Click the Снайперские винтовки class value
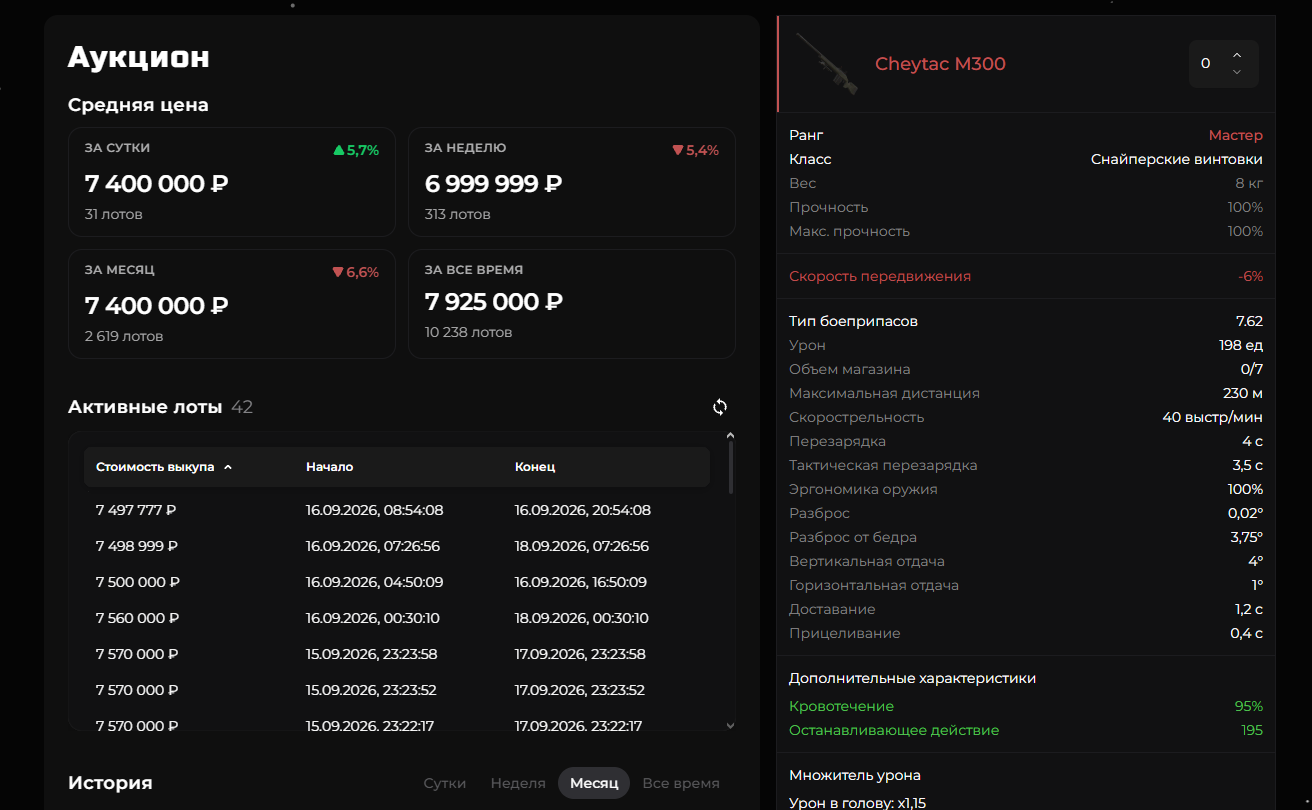Screen dimensions: 1312x810 coord(1177,159)
